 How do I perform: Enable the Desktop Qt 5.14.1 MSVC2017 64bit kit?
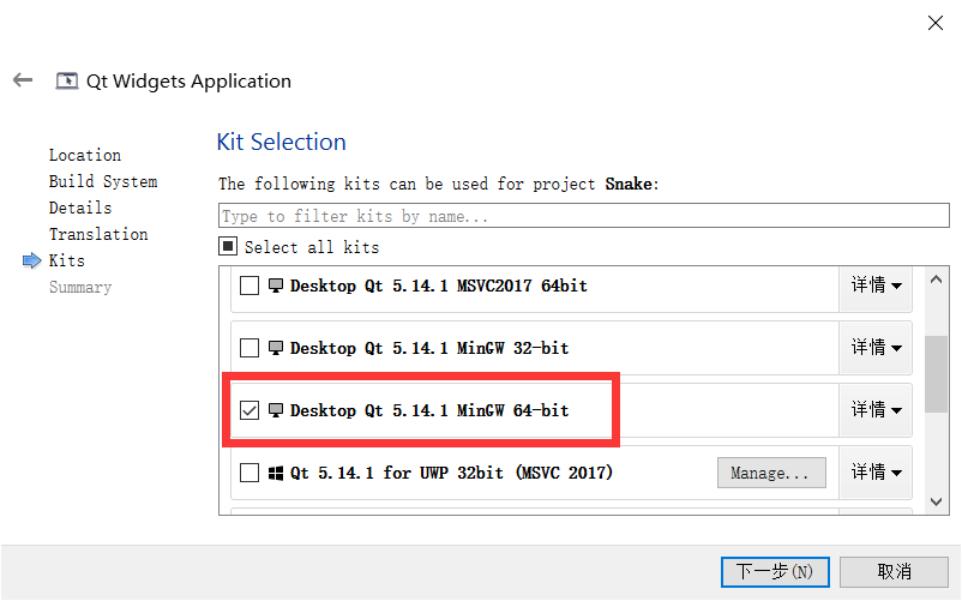[250, 286]
